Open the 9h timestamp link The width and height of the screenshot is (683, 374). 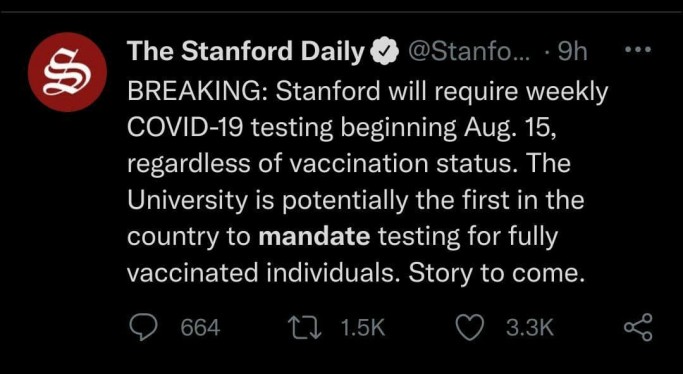(x=572, y=52)
